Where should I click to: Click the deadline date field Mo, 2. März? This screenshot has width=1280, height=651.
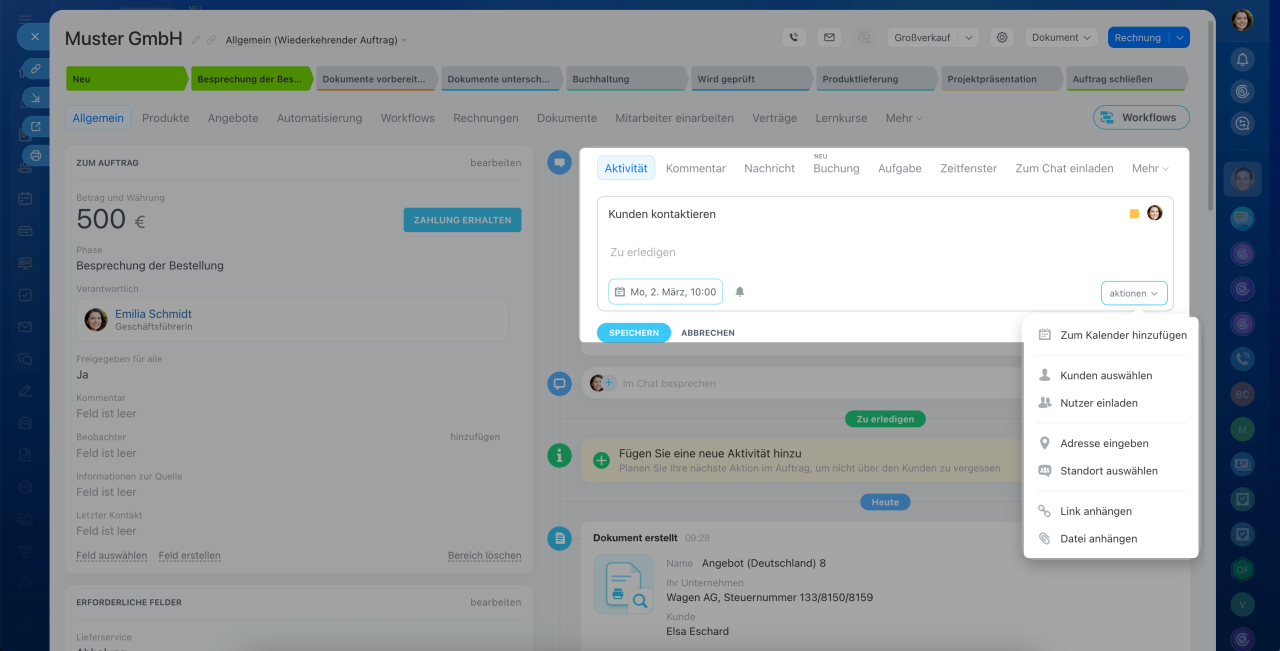[665, 292]
